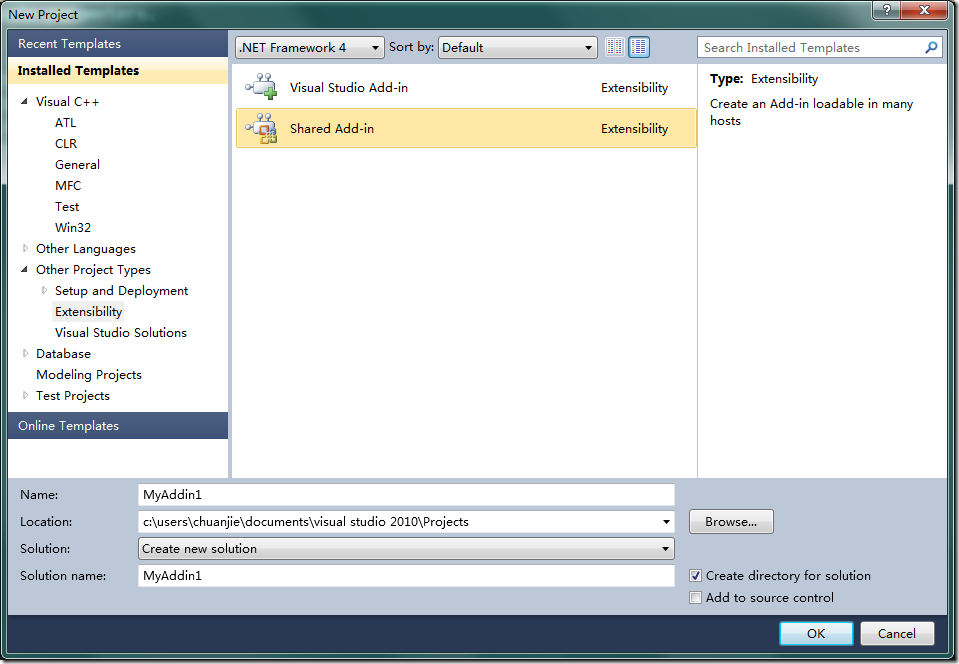Open the Sort by Default dropdown
The image size is (959, 664).
pyautogui.click(x=517, y=47)
